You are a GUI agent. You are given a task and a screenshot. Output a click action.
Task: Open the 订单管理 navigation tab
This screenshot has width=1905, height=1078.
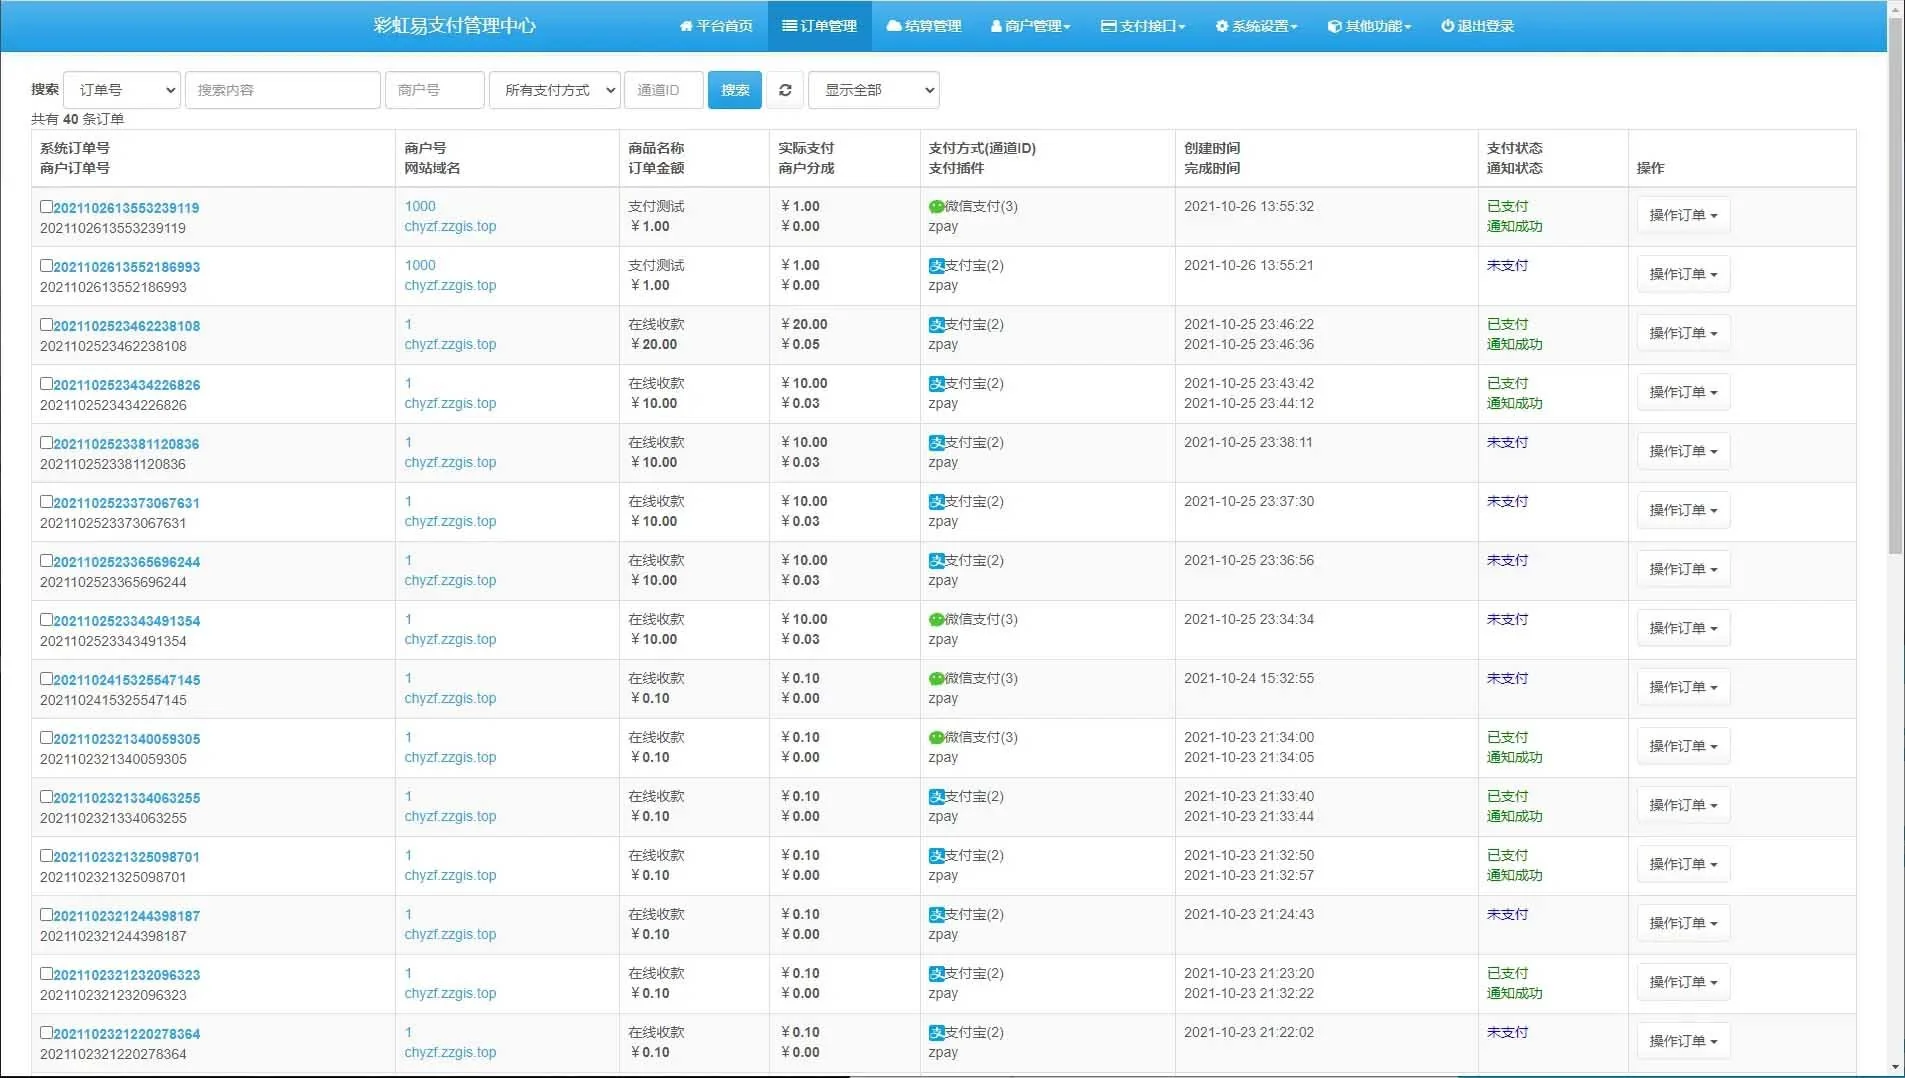click(819, 26)
